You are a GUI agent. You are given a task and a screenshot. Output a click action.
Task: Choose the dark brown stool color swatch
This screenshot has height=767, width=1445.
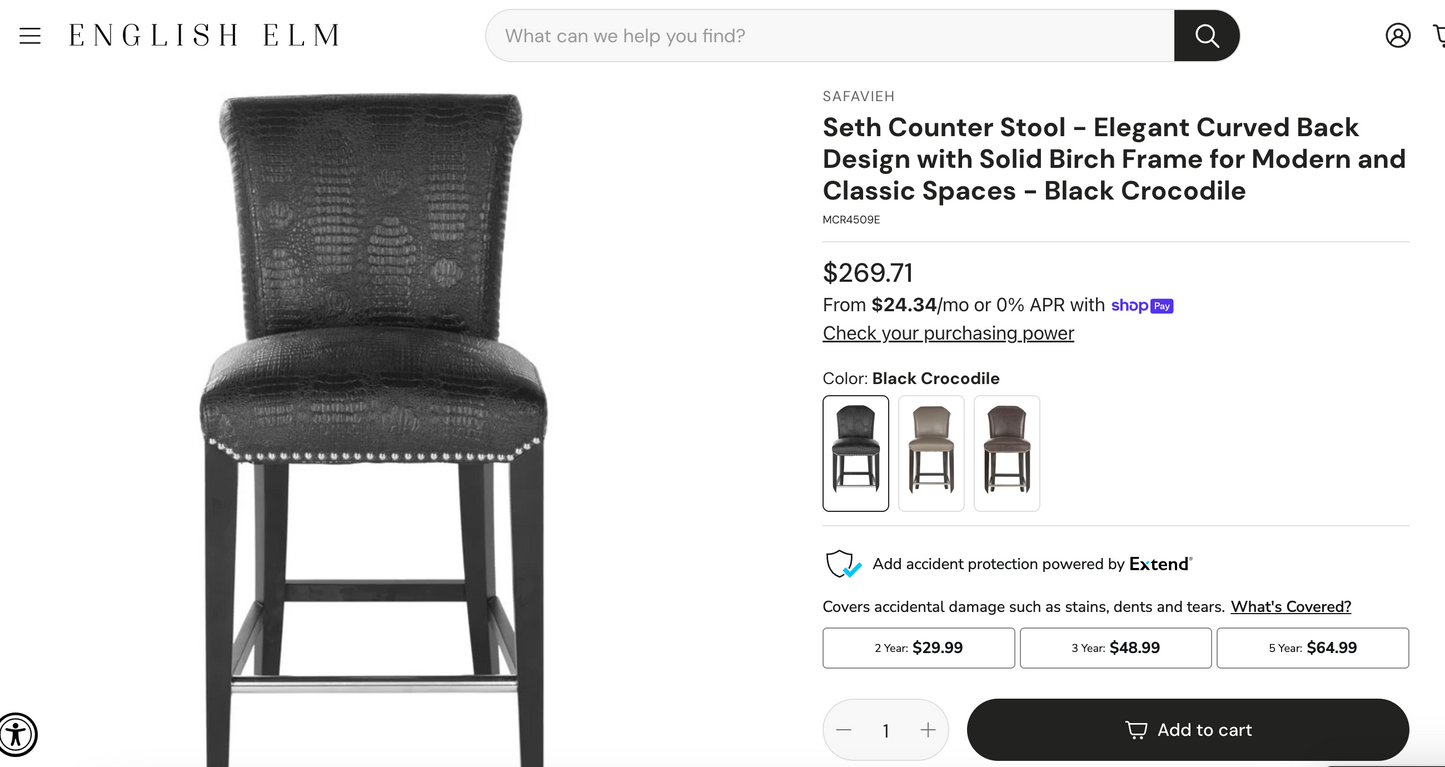pos(1006,453)
